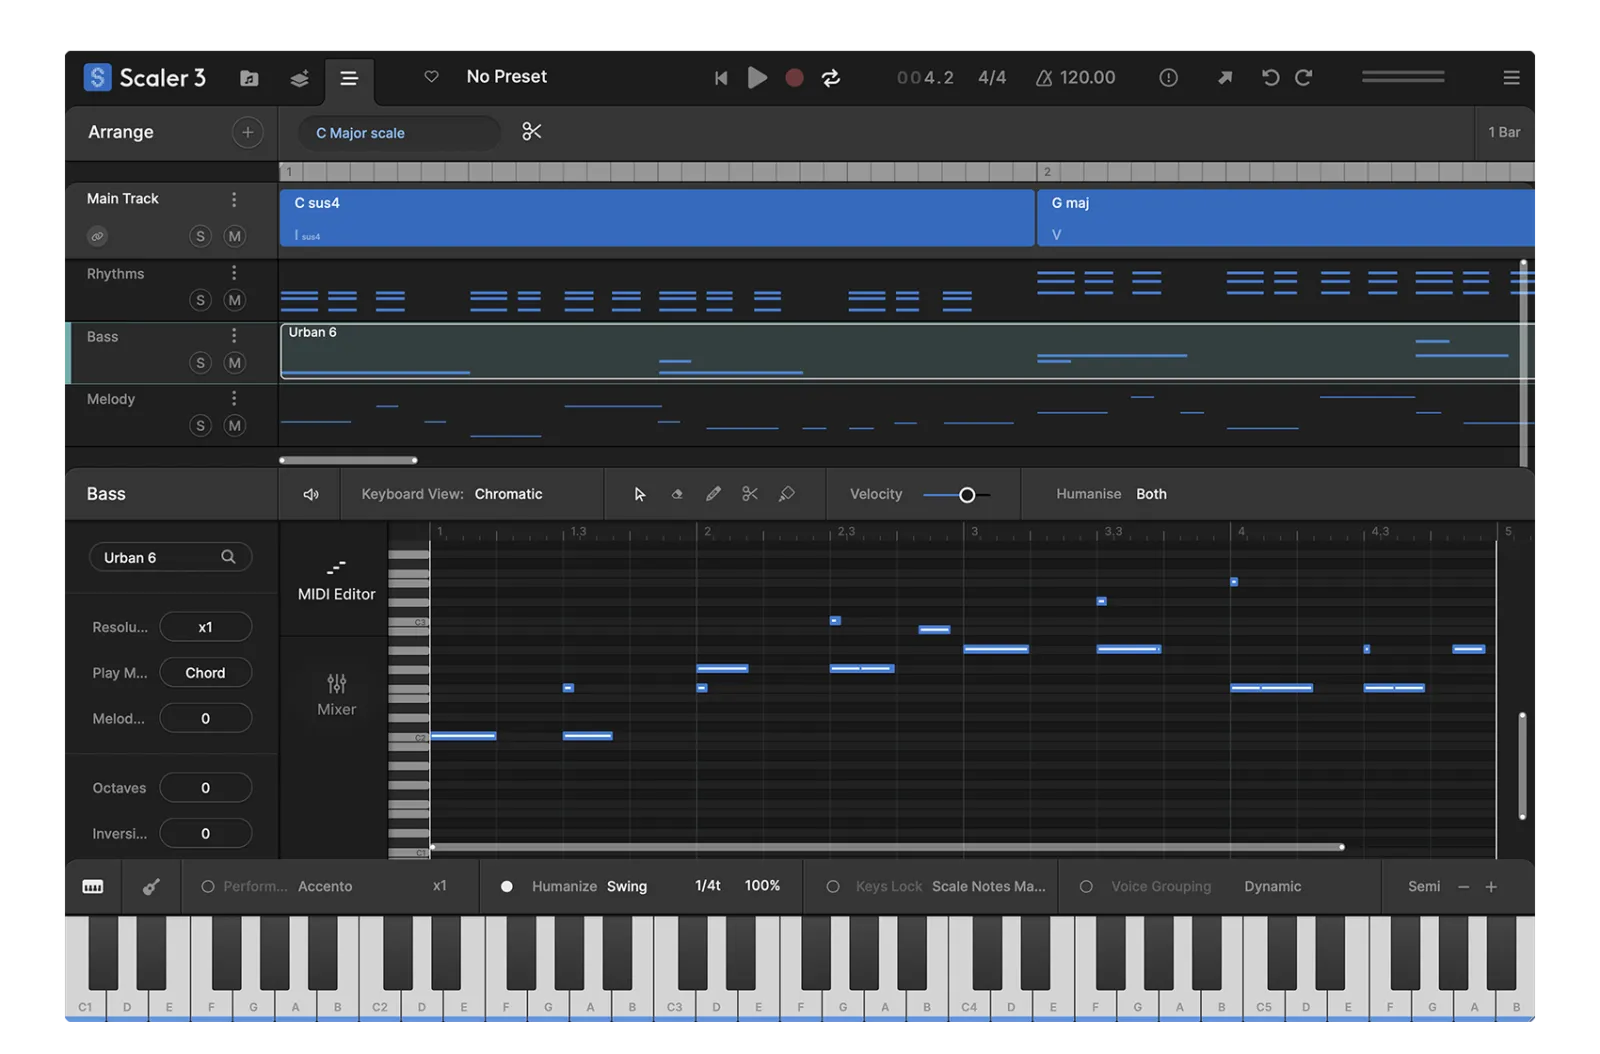This screenshot has height=1054, width=1600.
Task: Change the 1/4t swing division
Action: pyautogui.click(x=708, y=886)
